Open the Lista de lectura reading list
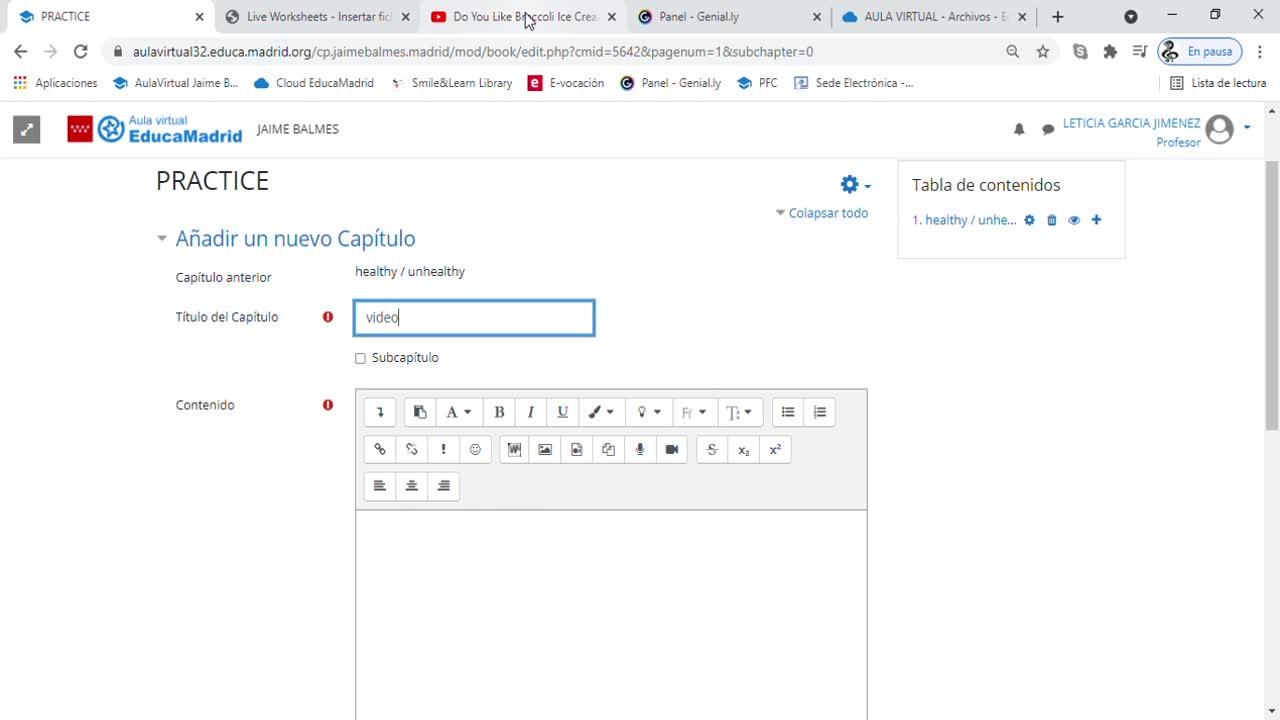The height and width of the screenshot is (720, 1280). 1218,83
